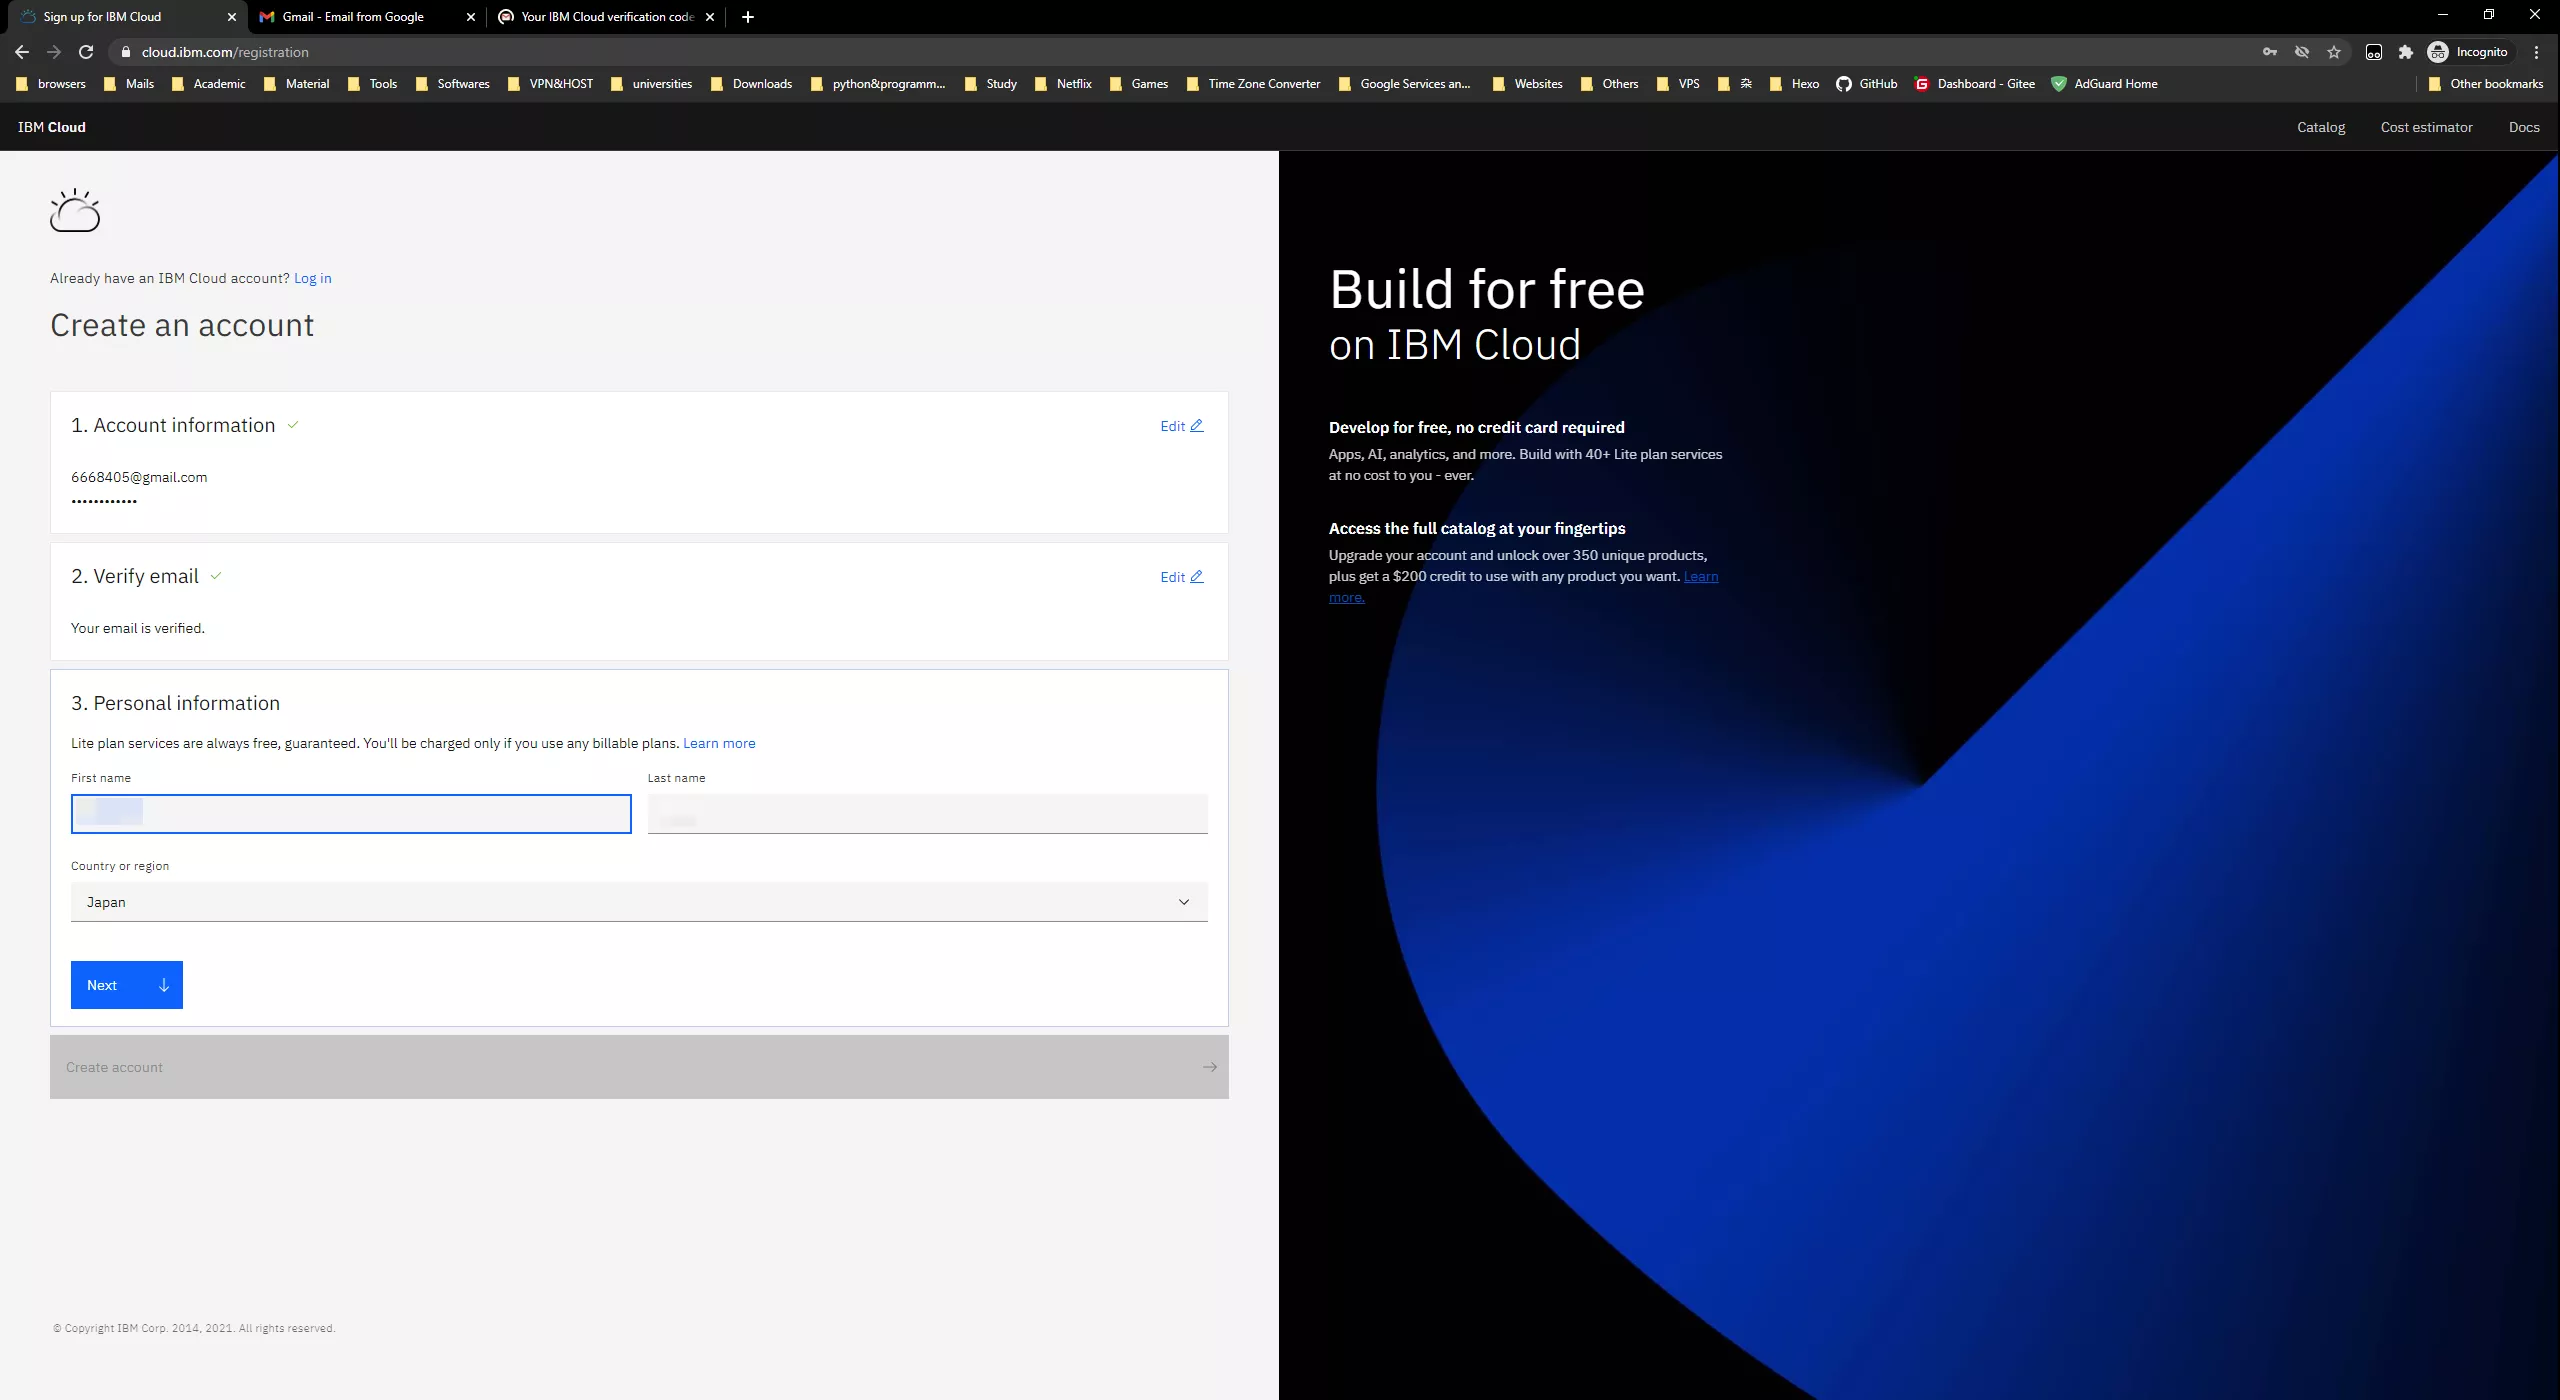Open the universities bookmark folder
This screenshot has width=2560, height=1400.
coord(651,84)
